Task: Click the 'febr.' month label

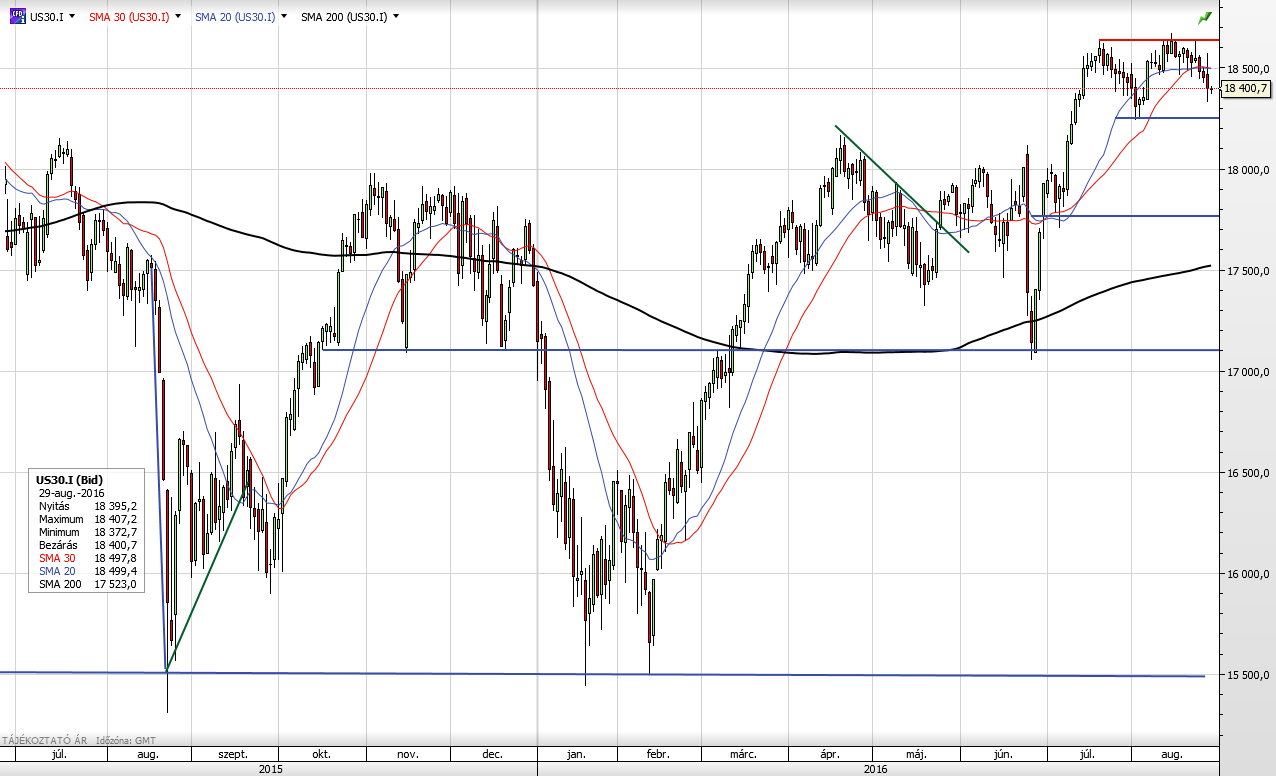Action: click(x=657, y=754)
